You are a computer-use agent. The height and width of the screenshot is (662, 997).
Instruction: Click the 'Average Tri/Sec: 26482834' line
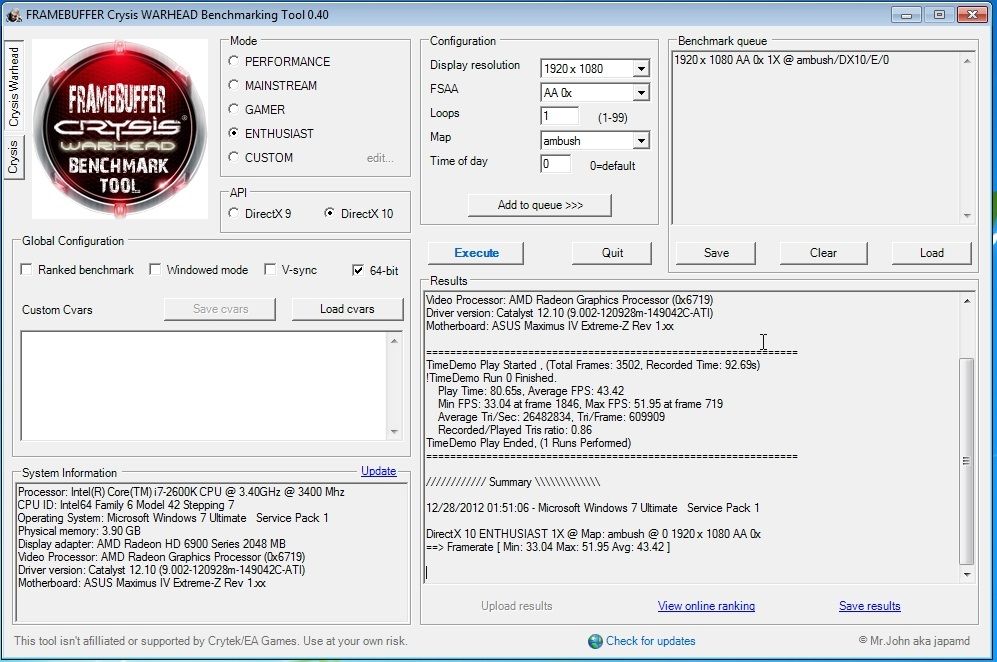point(551,417)
